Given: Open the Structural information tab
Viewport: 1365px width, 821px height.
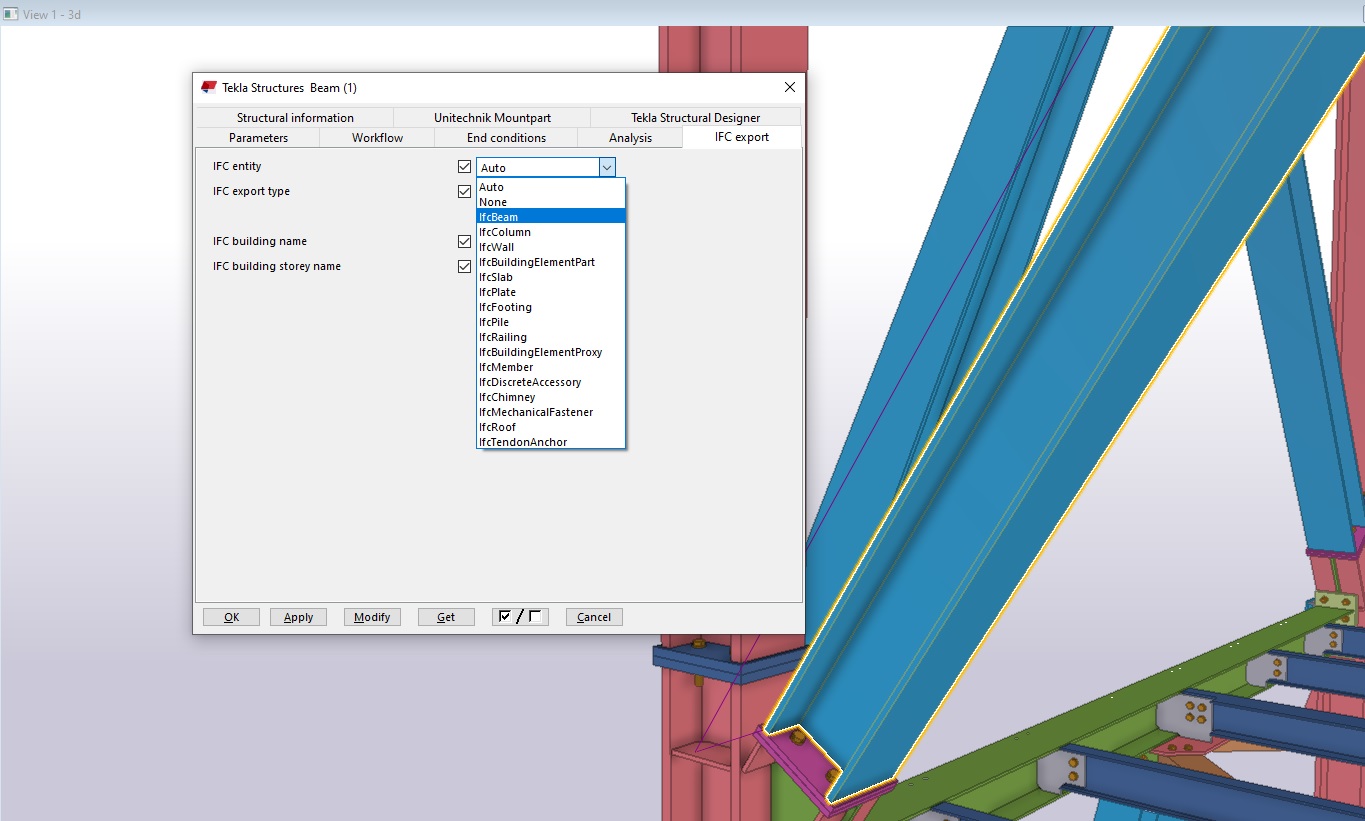Looking at the screenshot, I should click(295, 117).
